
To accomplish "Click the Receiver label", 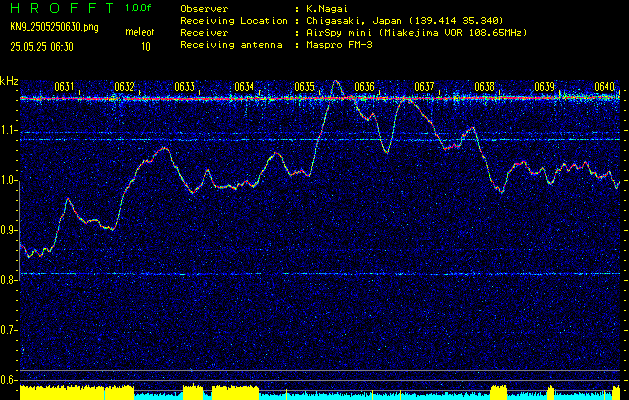I will 205,33.
